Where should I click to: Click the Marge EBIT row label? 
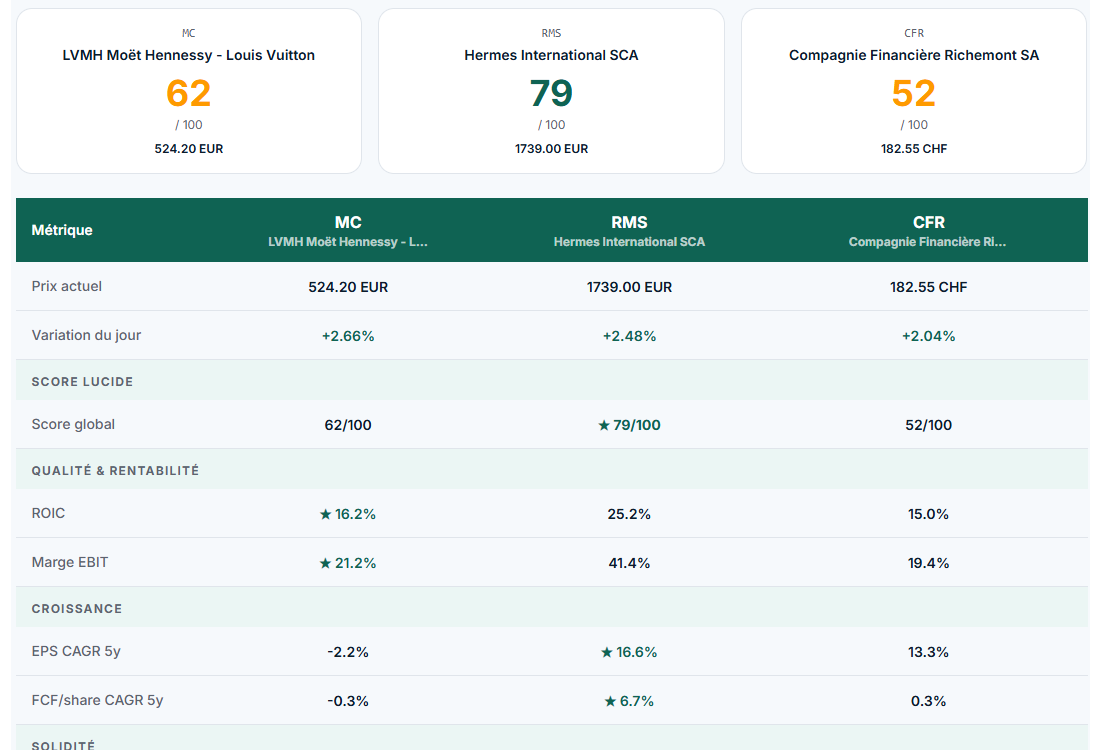(69, 563)
